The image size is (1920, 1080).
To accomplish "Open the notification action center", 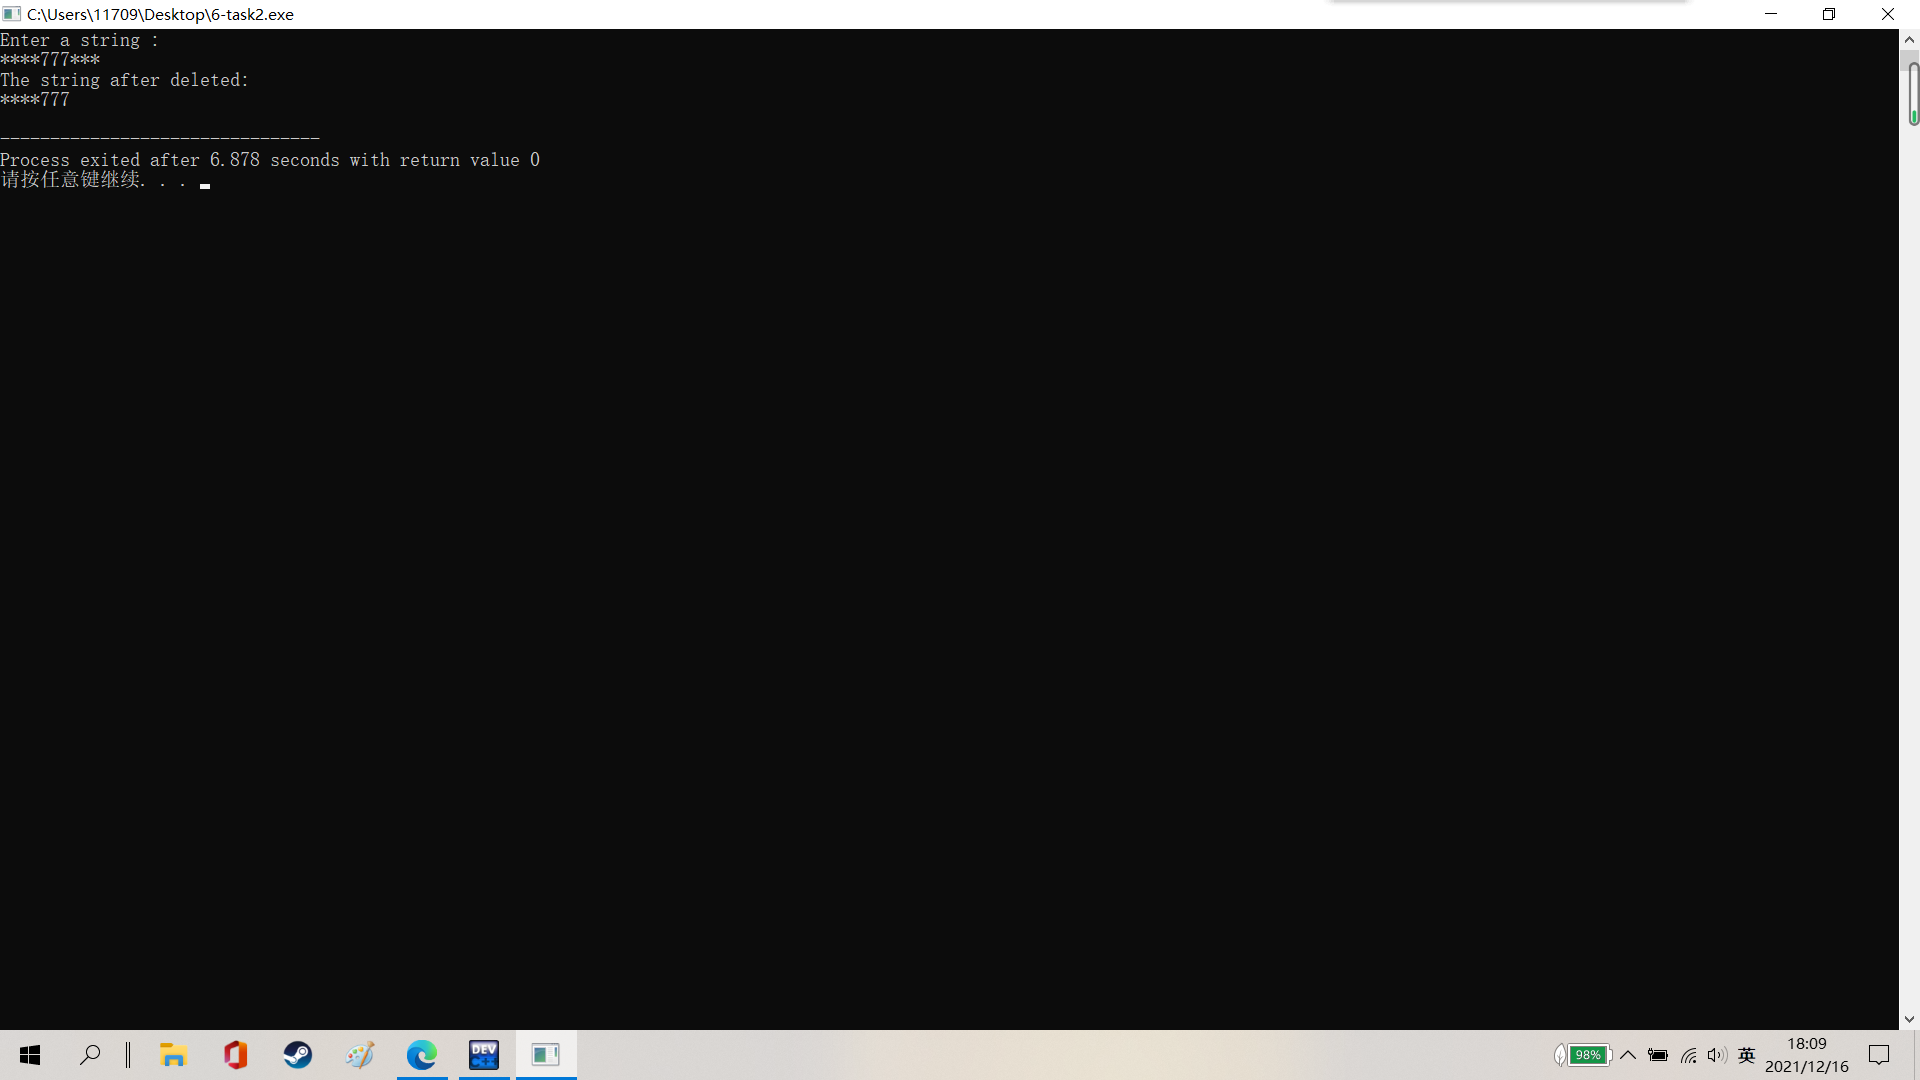I will pos(1879,1055).
